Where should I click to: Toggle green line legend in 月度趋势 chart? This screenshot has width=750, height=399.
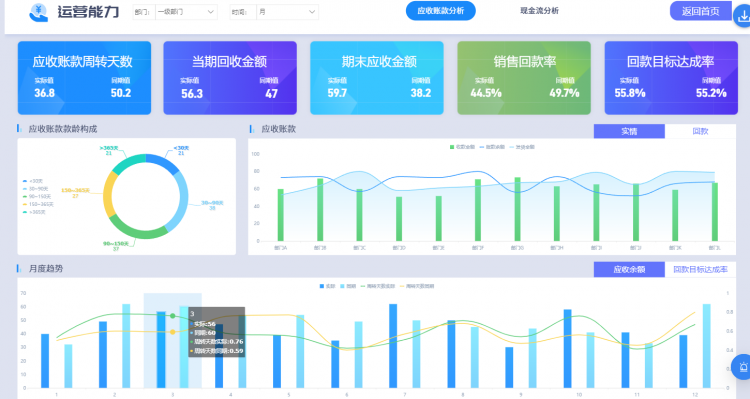coord(378,286)
